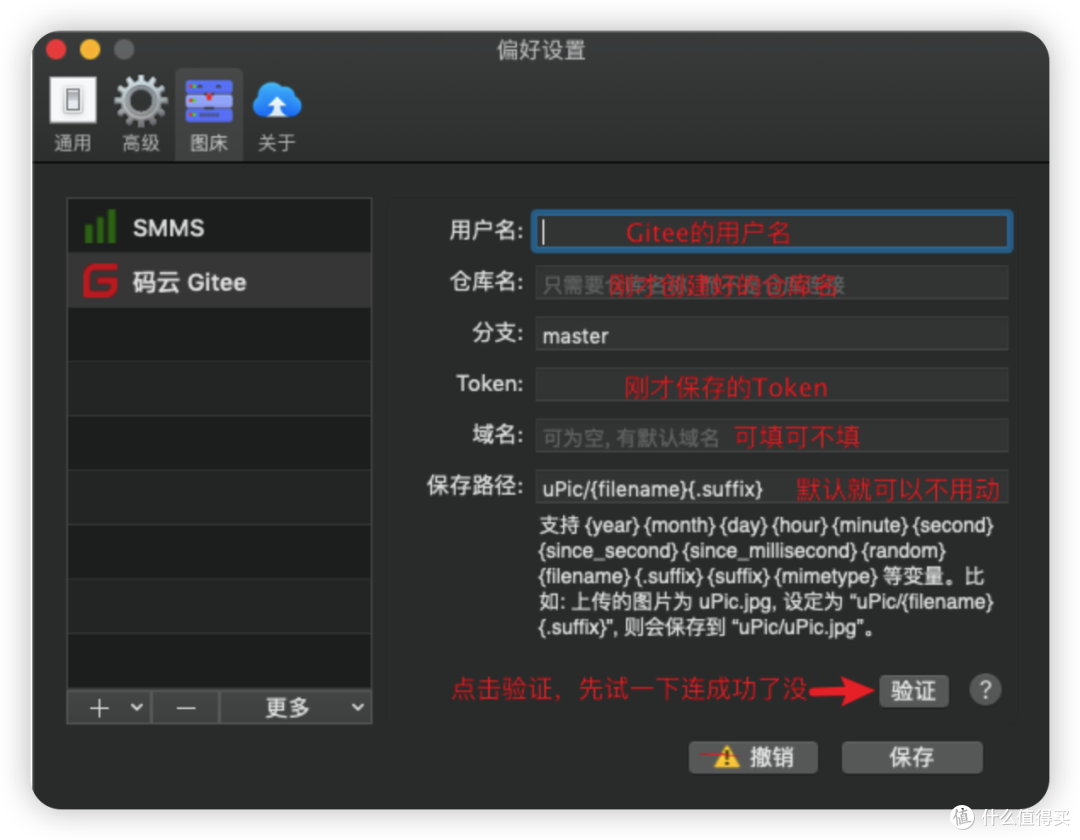Open the 通用 general preferences tab
The image size is (1080, 840).
pos(72,114)
